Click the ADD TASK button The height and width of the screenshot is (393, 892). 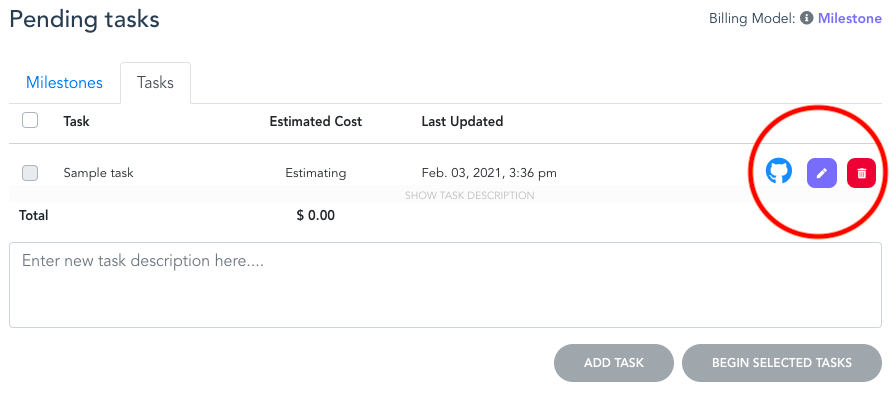click(614, 363)
